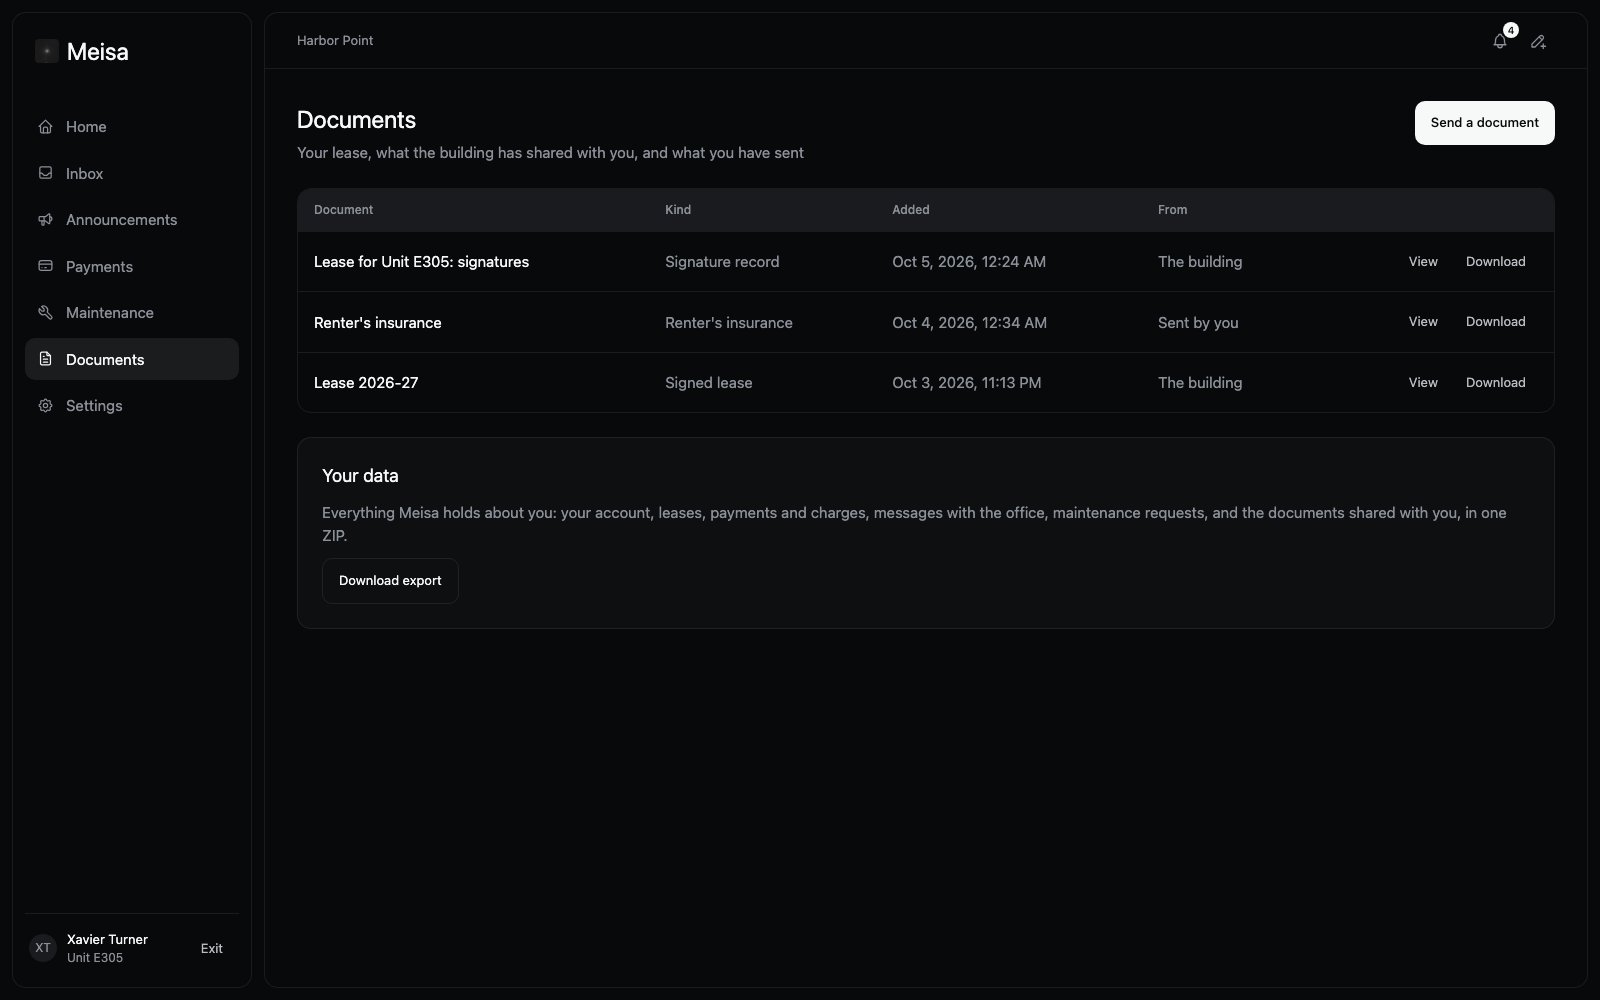Viewport: 1600px width, 1000px height.
Task: Download Lease for Unit E305 signatures
Action: tap(1495, 261)
